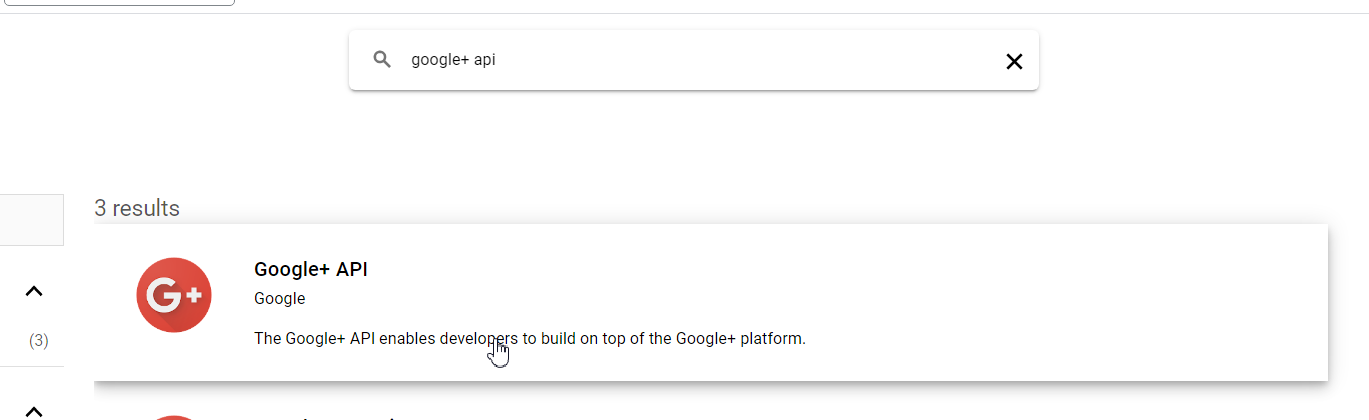1369x420 pixels.
Task: Click the magnifying glass search icon
Action: coord(382,60)
